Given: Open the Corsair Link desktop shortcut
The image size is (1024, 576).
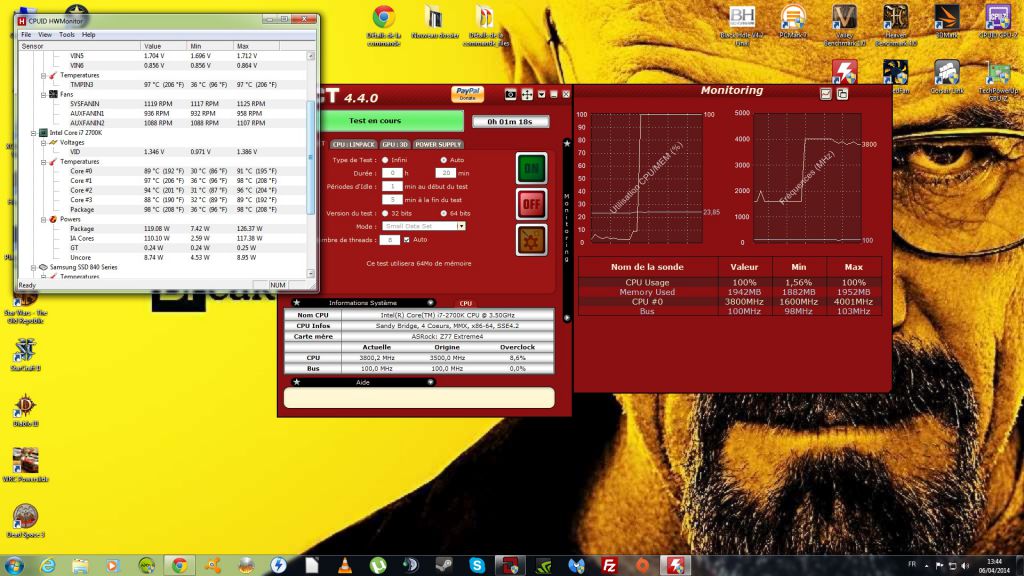Looking at the screenshot, I should click(x=947, y=77).
